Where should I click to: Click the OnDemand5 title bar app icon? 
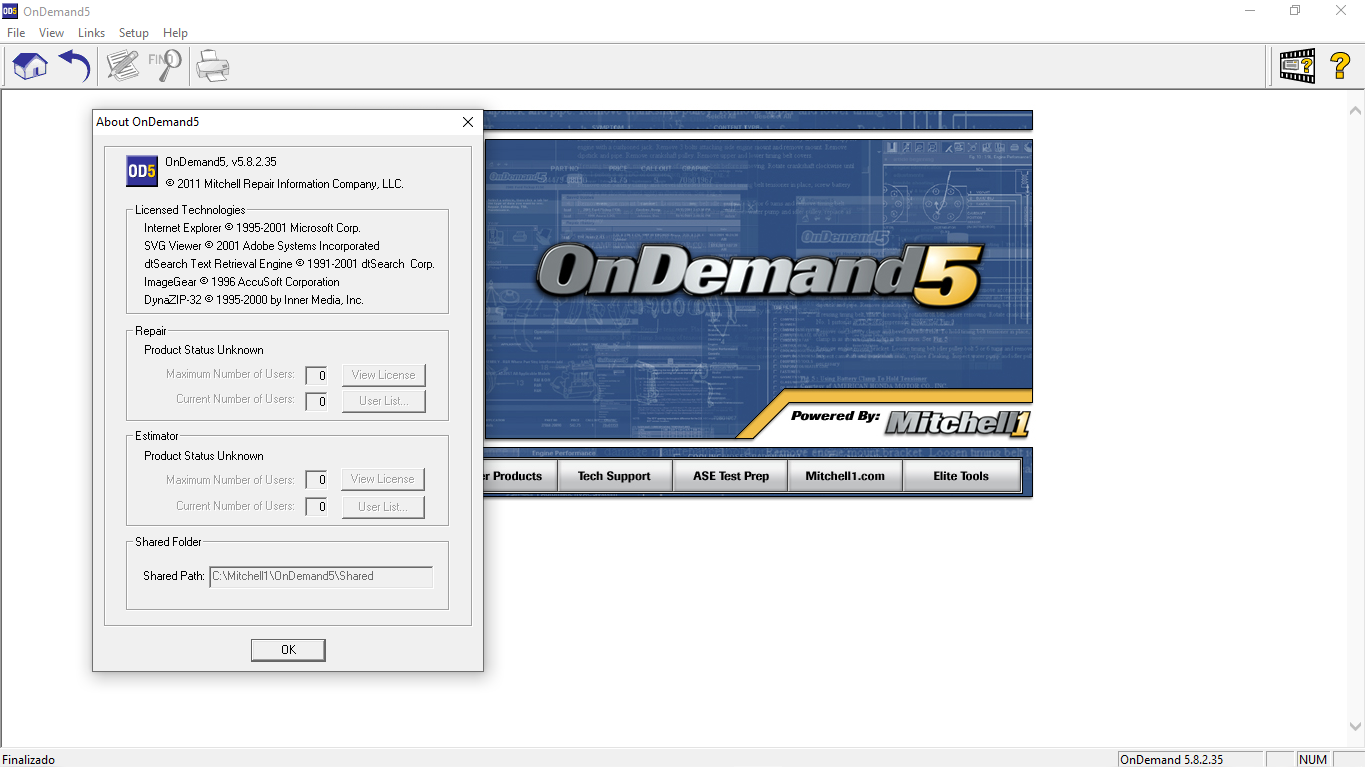tap(10, 10)
